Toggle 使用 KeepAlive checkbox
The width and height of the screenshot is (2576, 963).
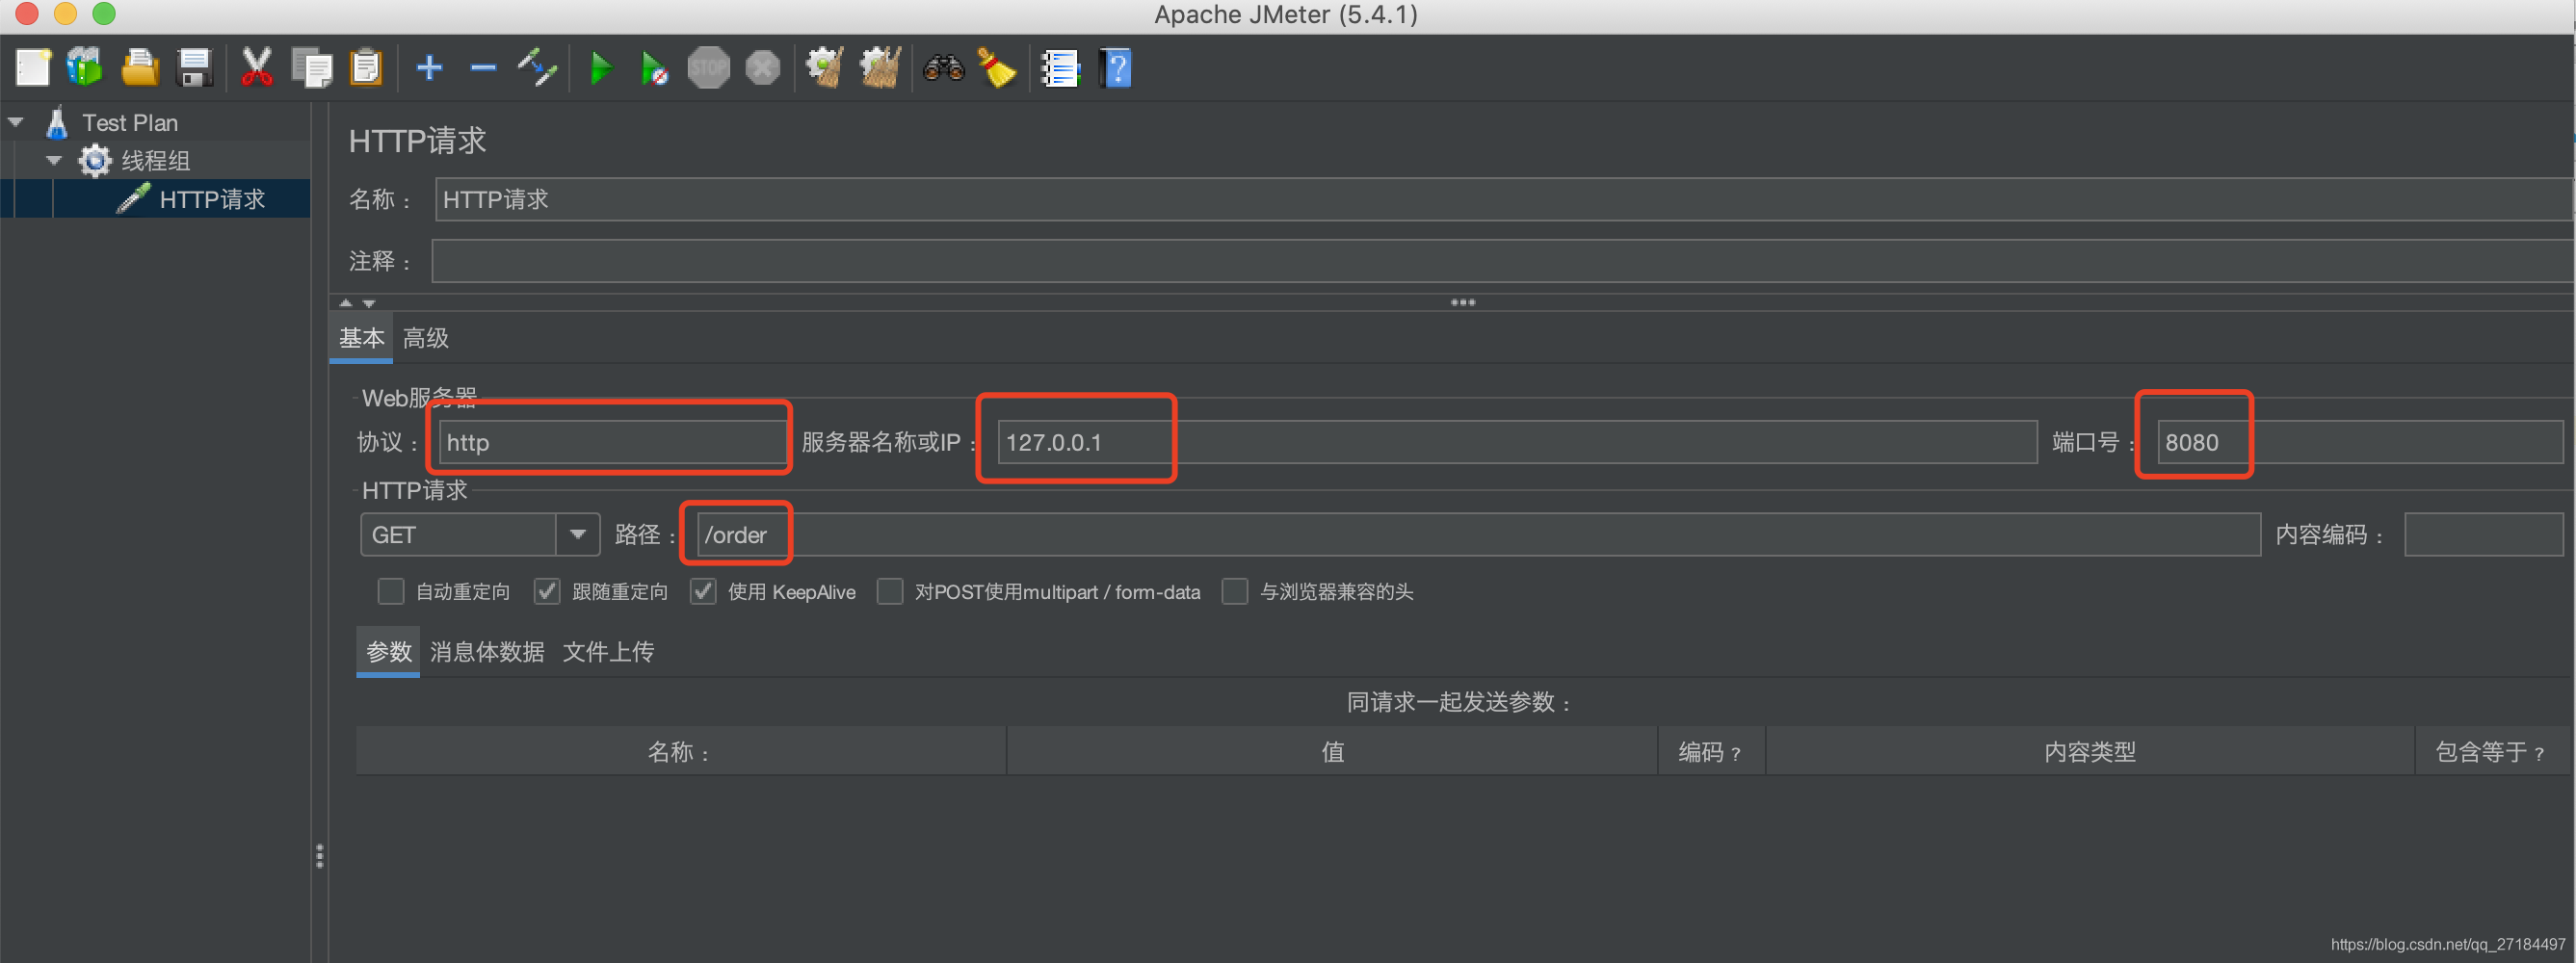tap(703, 592)
